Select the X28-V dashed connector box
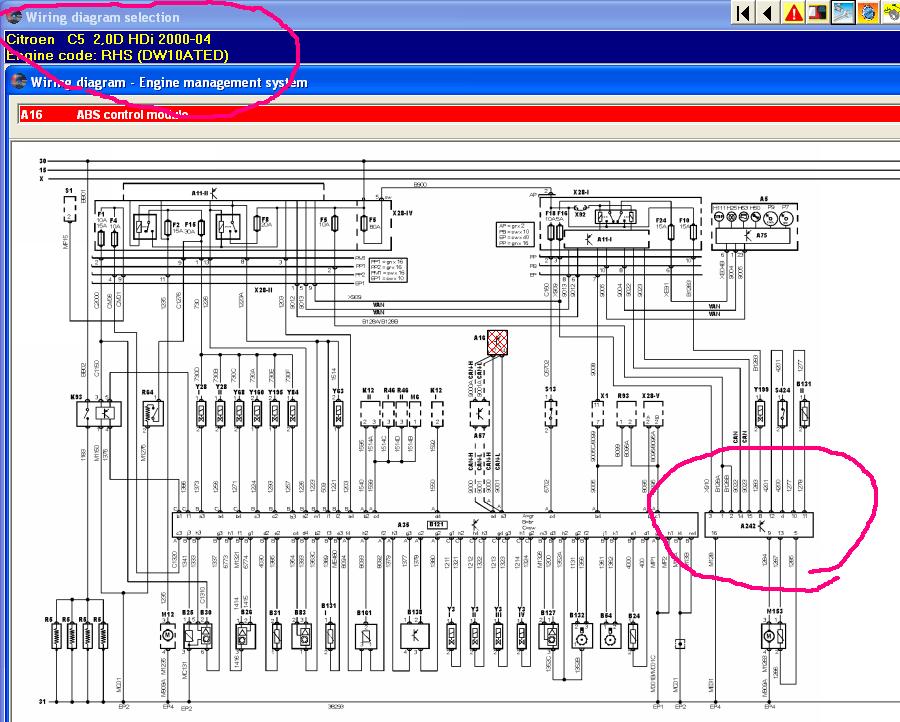The width and height of the screenshot is (900, 722). [653, 413]
